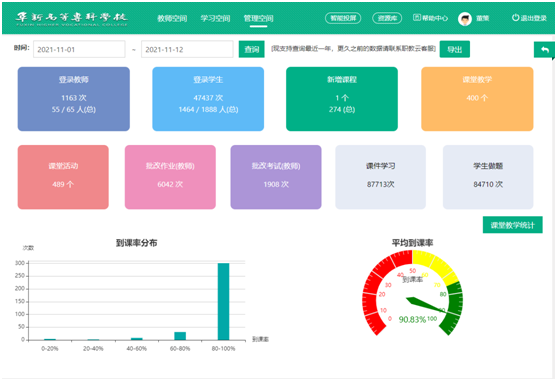
Task: Open the 资源库 pill button
Action: [387, 18]
